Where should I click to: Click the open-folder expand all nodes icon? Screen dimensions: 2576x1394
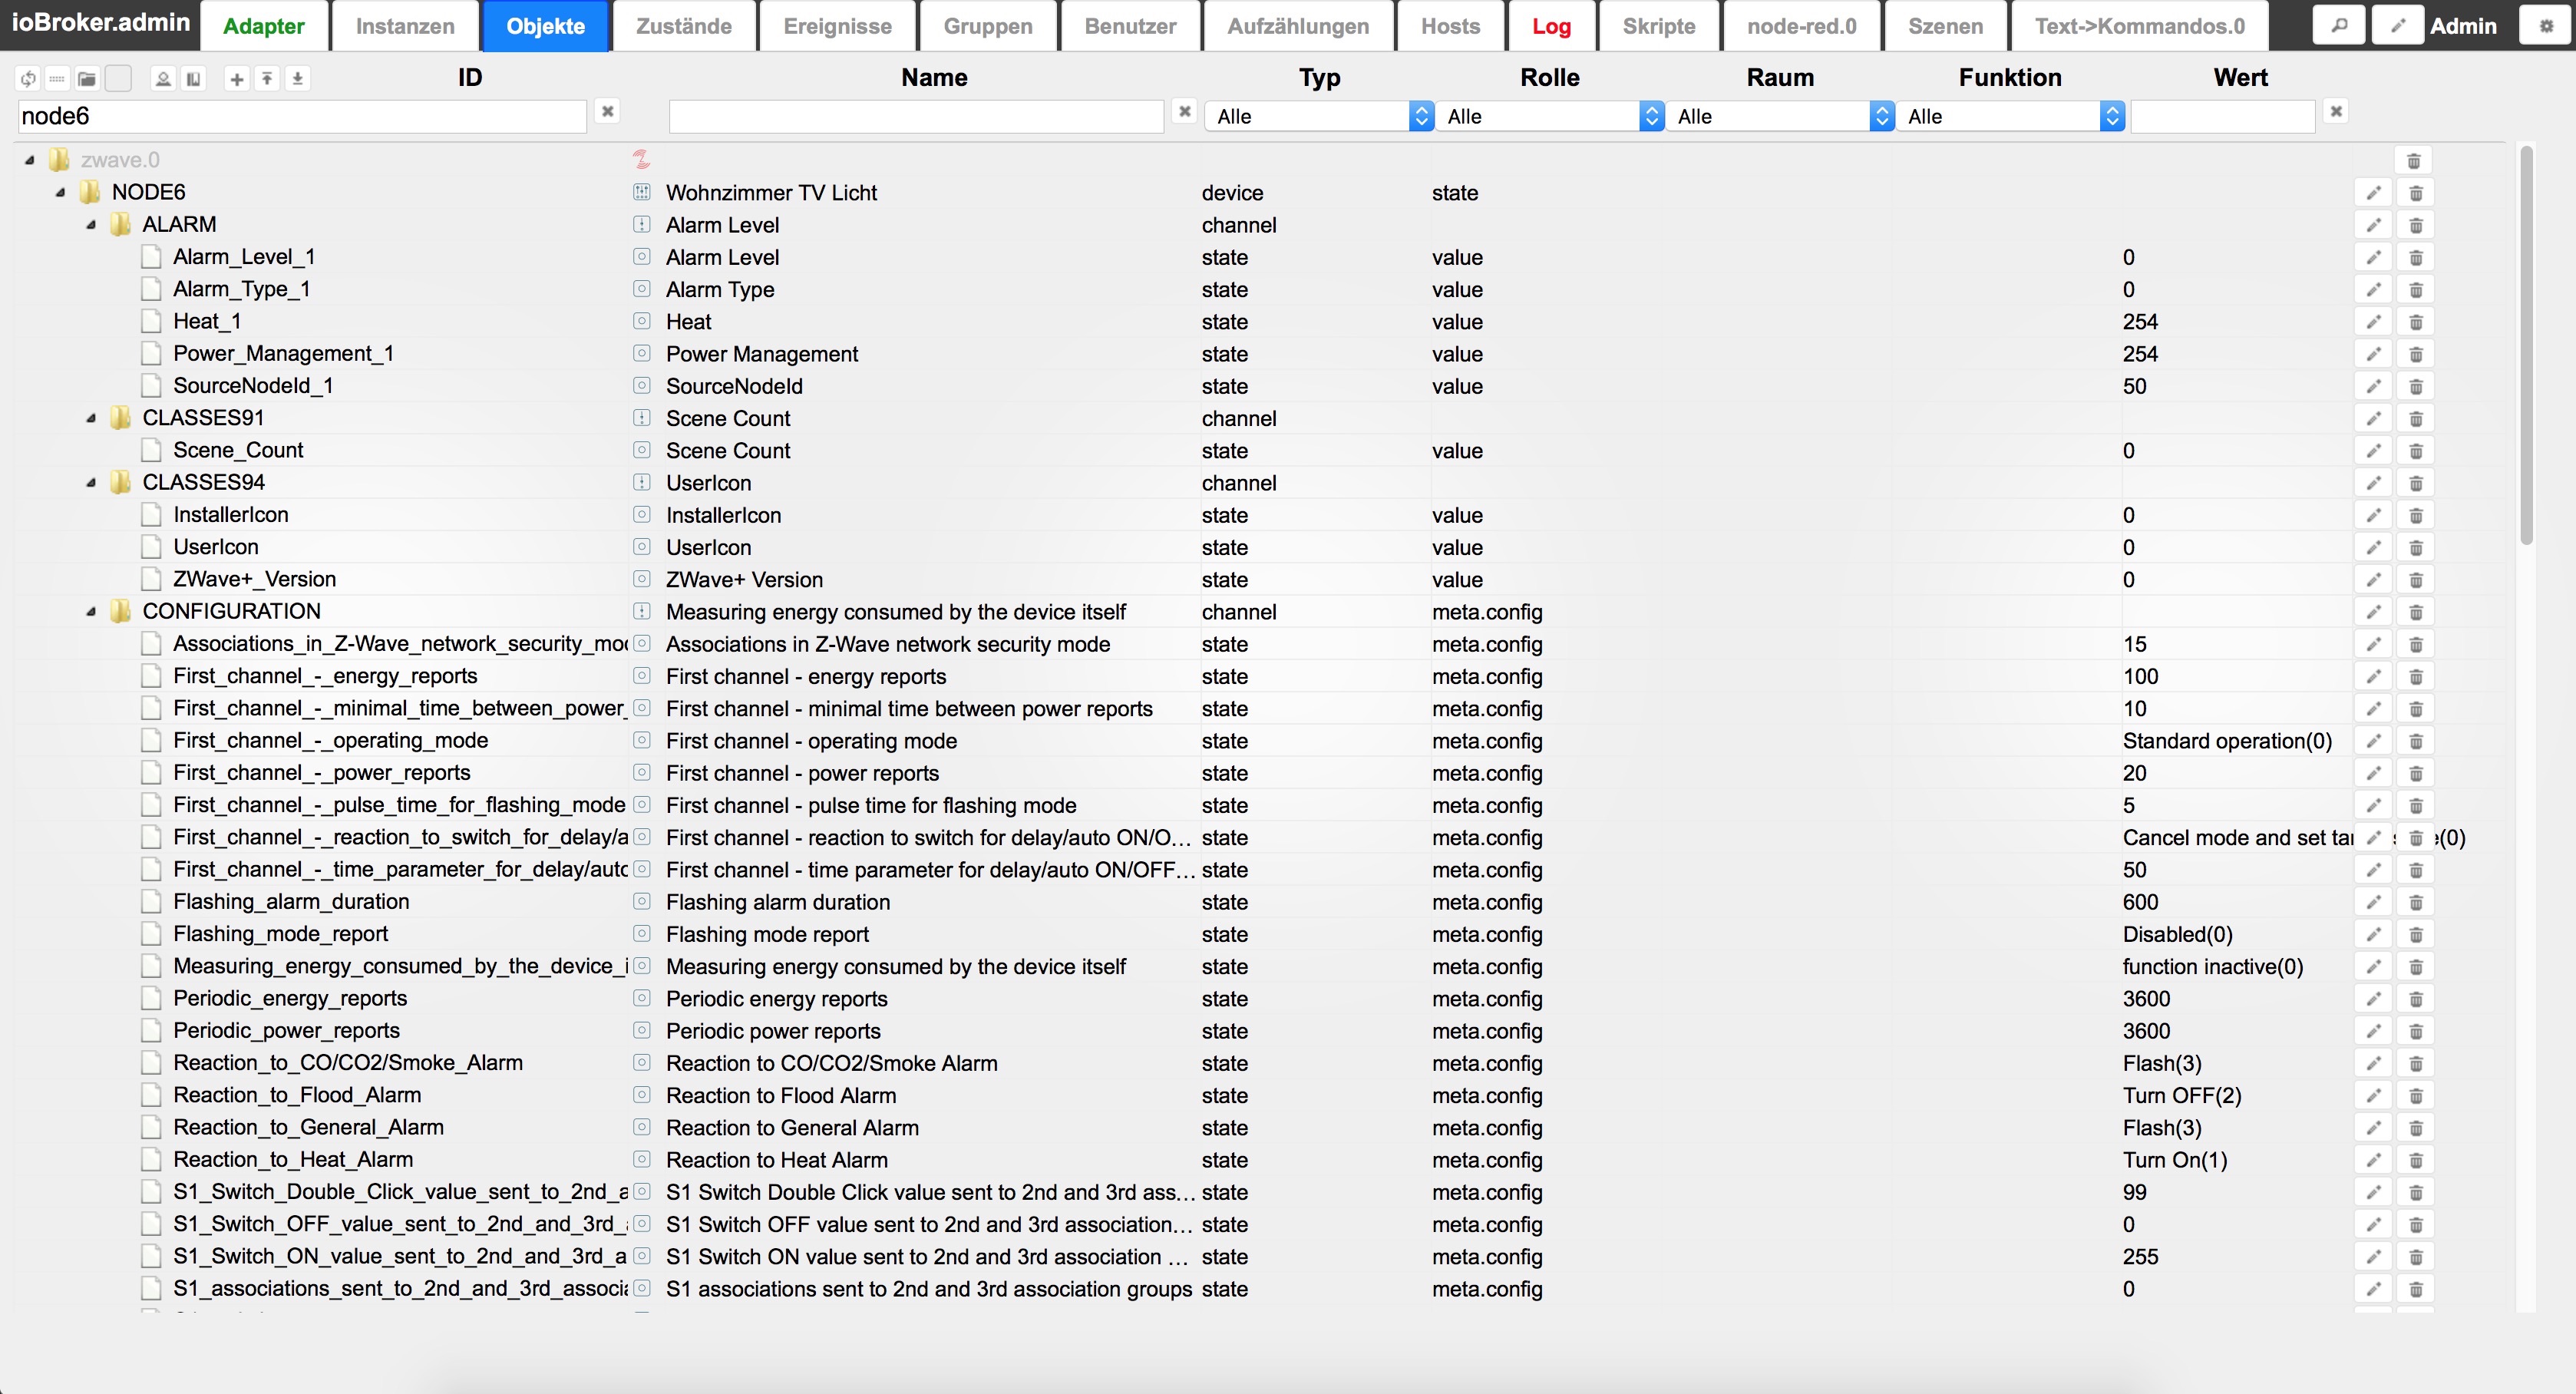87,79
